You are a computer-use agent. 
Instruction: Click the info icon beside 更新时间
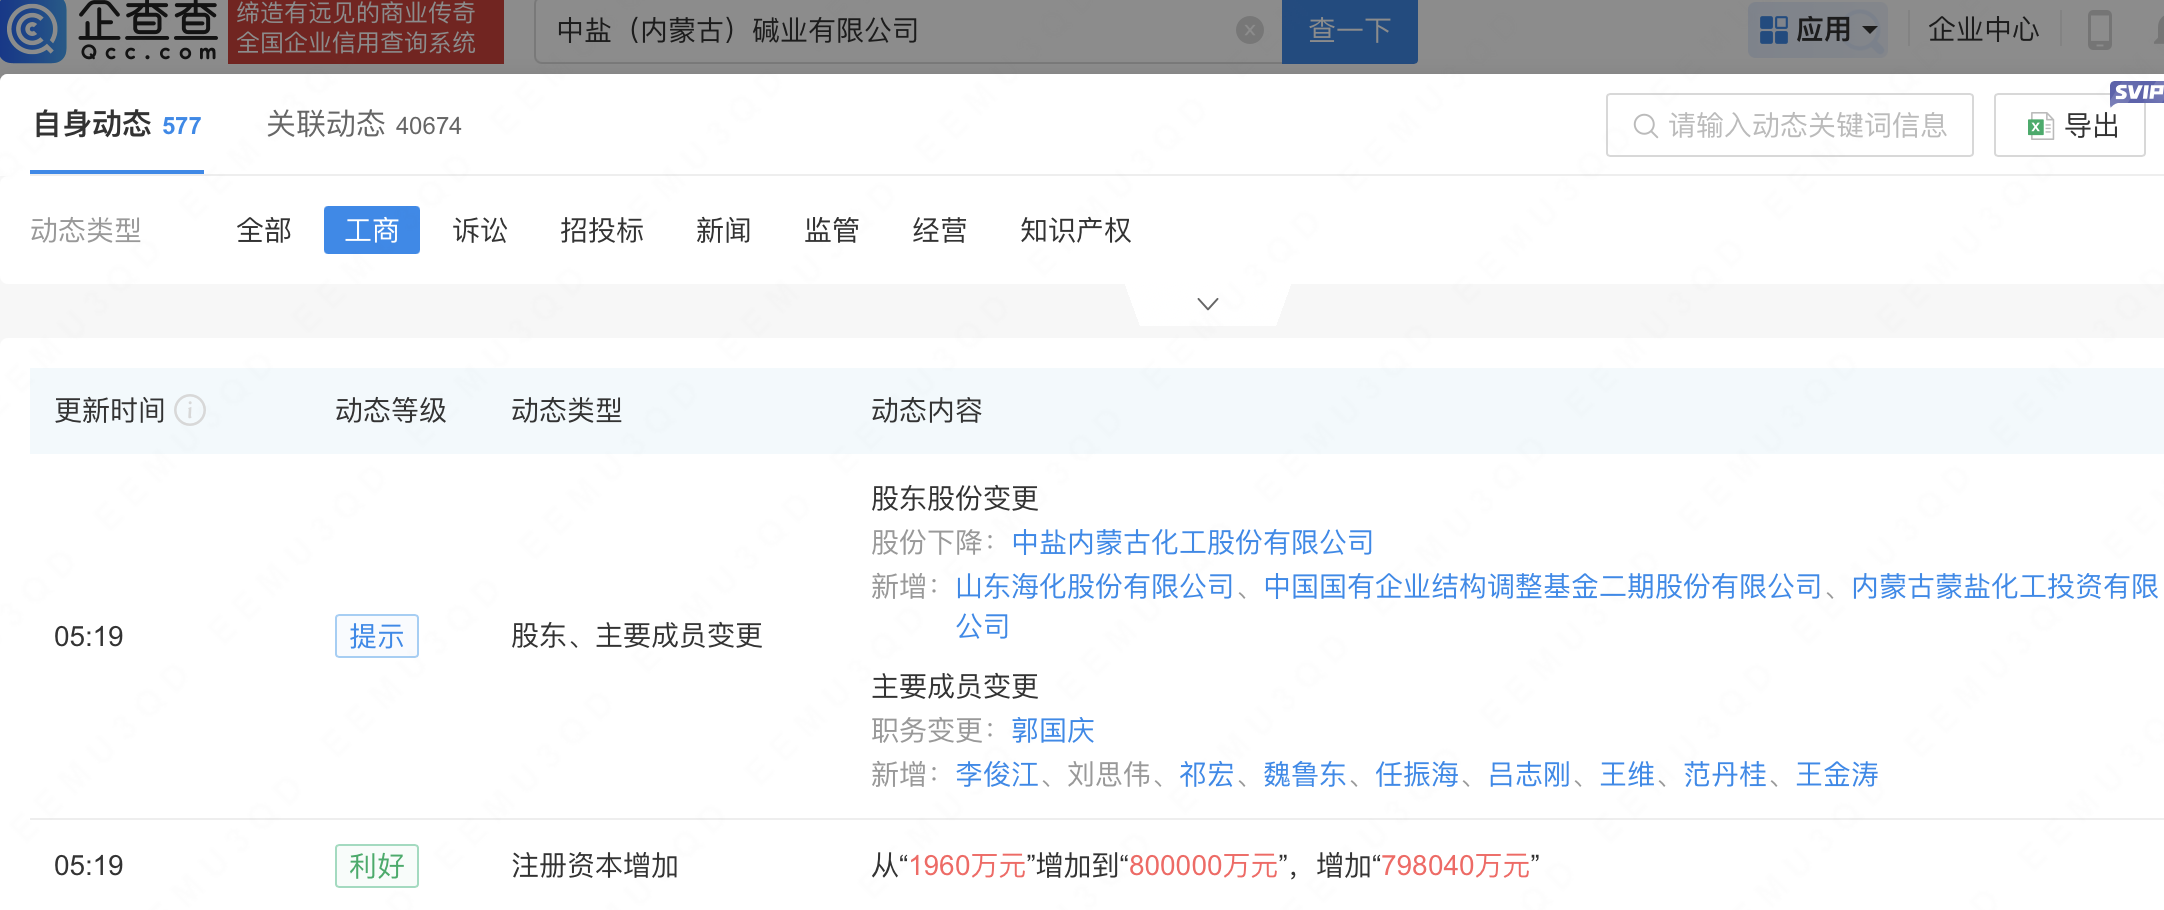click(x=190, y=410)
